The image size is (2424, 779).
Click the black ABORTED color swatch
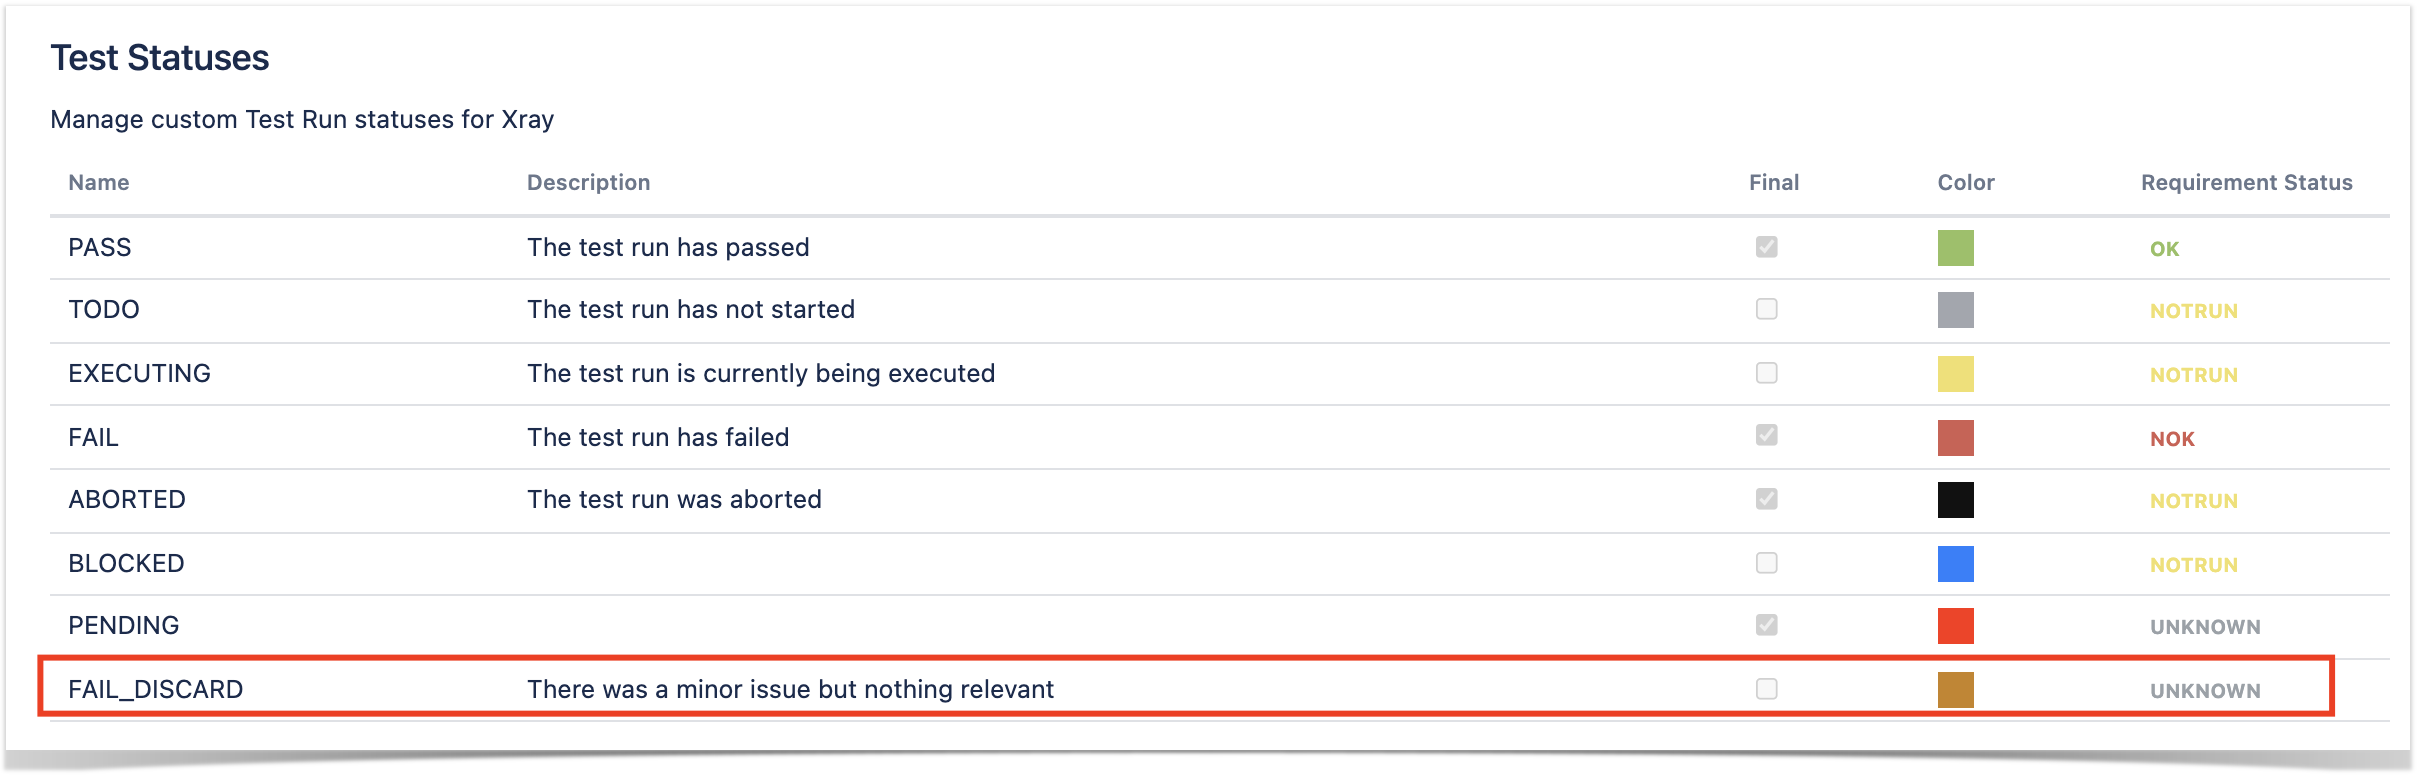point(1956,500)
